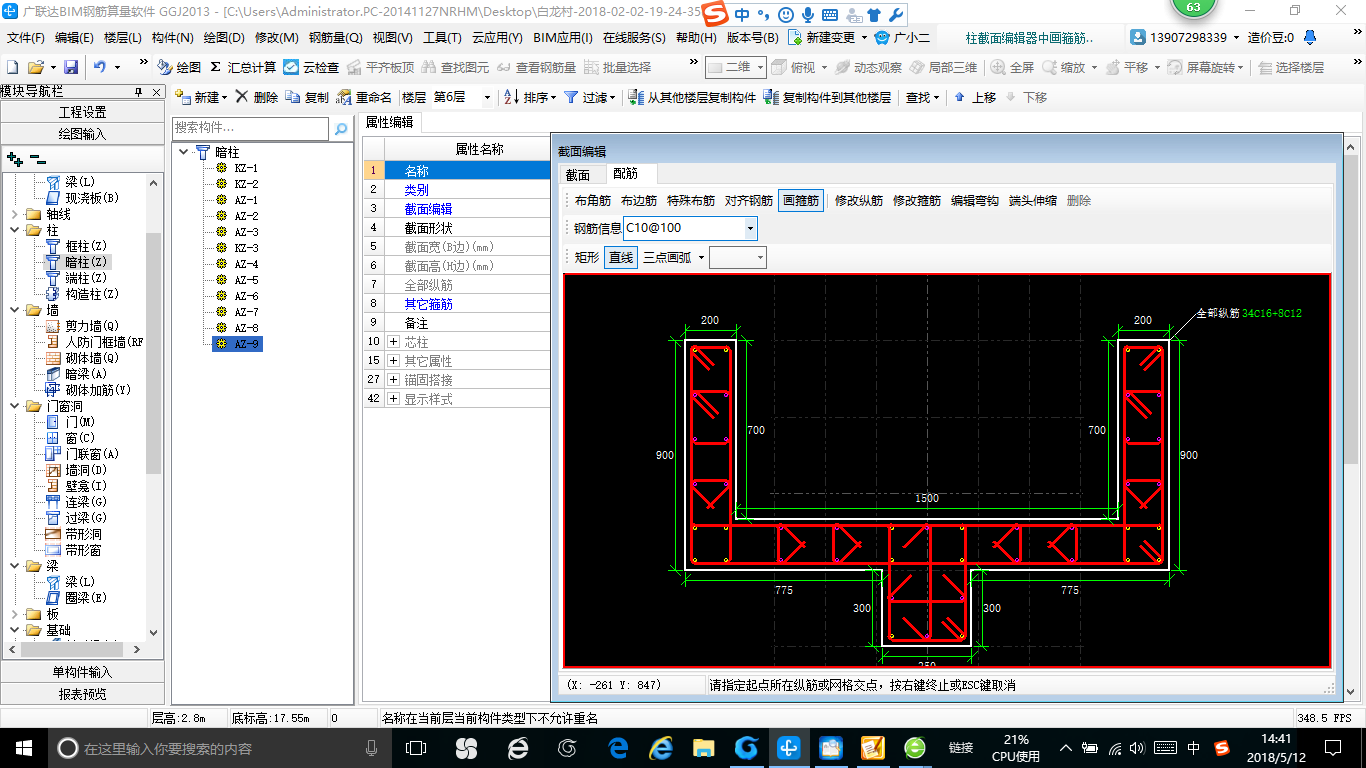Click 平齐板顶 toolbar icon
The image size is (1366, 768).
380,67
